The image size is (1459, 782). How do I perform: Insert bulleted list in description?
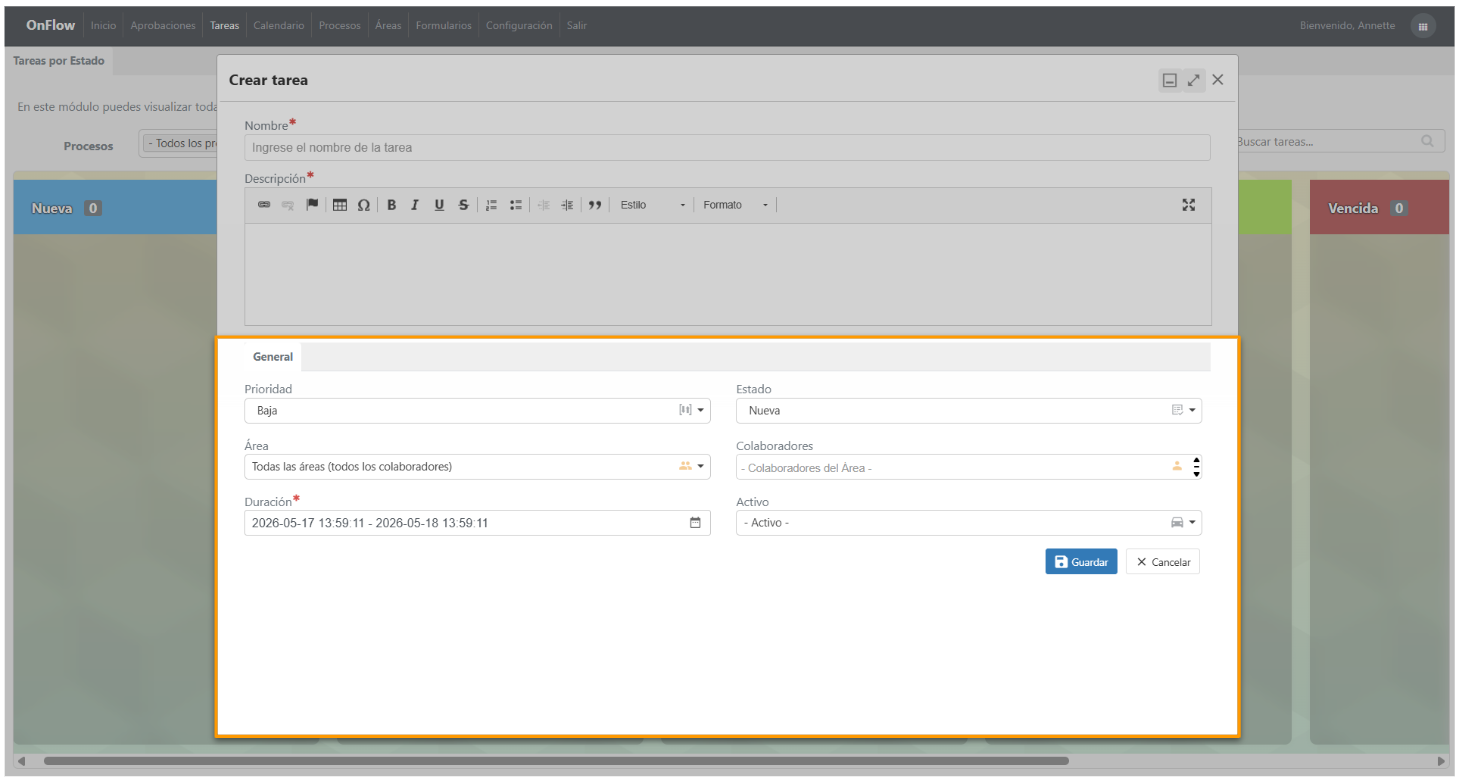[x=516, y=205]
